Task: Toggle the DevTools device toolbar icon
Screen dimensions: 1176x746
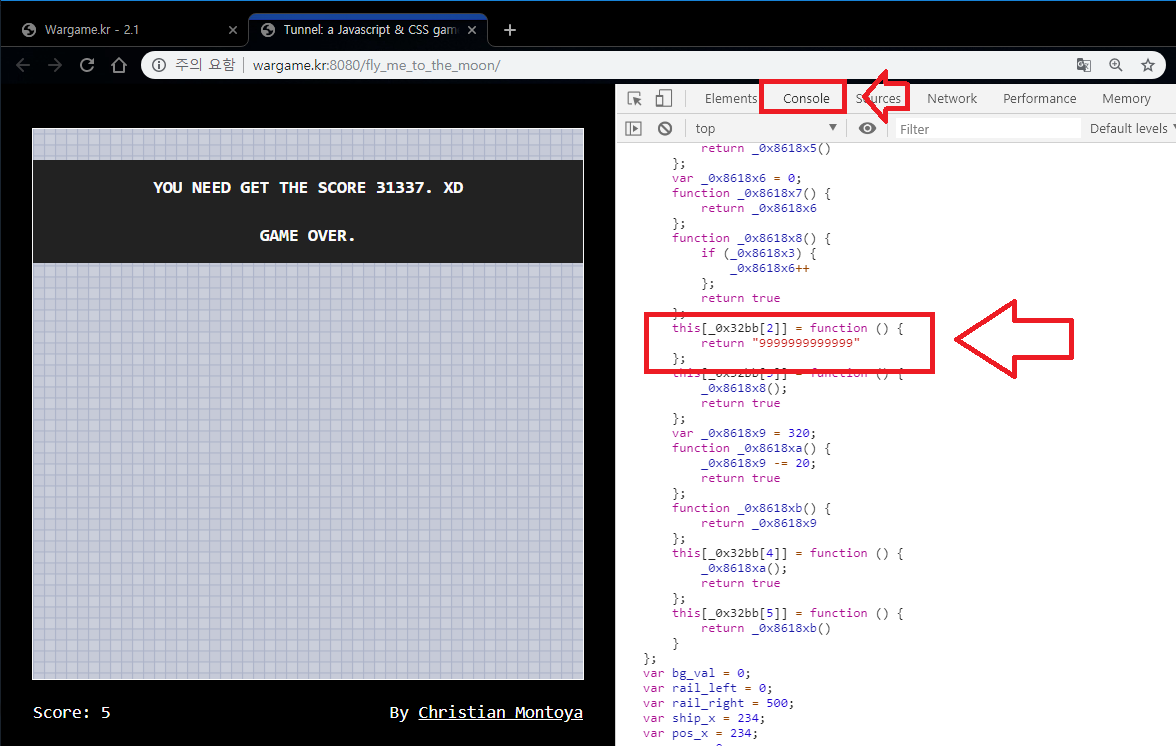Action: [664, 98]
